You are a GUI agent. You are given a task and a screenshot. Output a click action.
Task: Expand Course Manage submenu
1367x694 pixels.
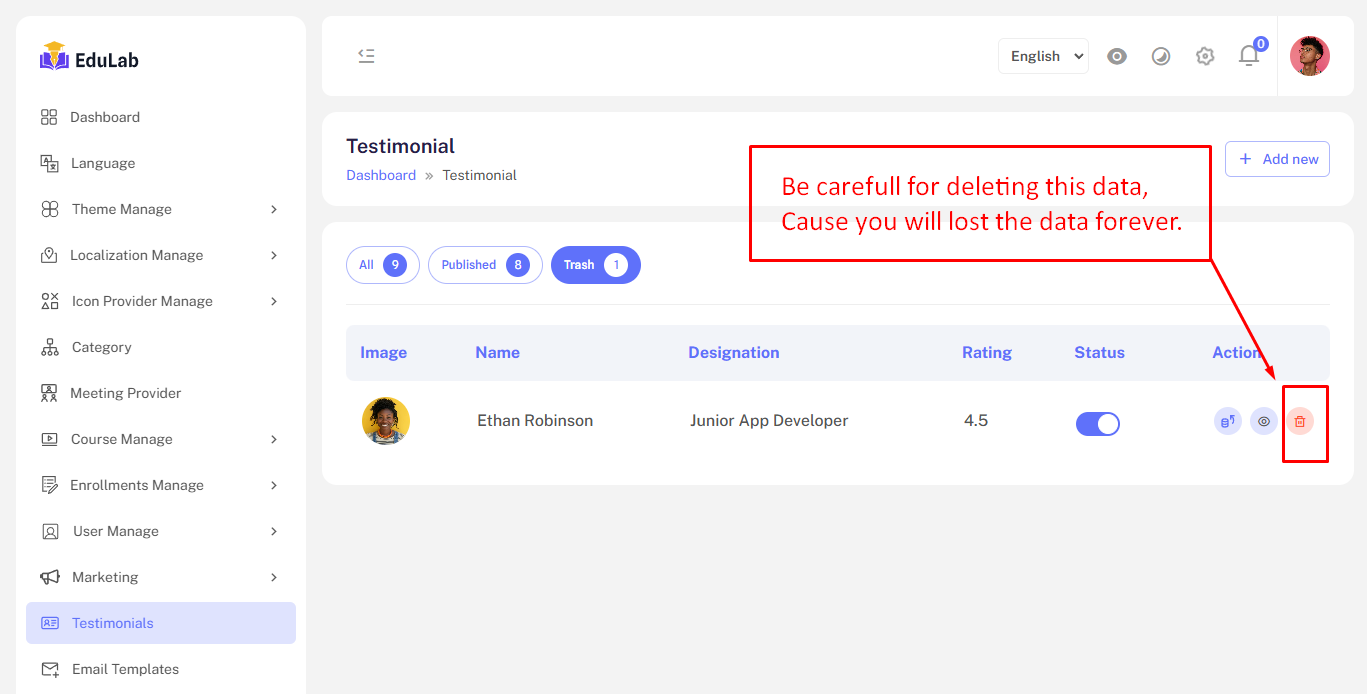[122, 439]
